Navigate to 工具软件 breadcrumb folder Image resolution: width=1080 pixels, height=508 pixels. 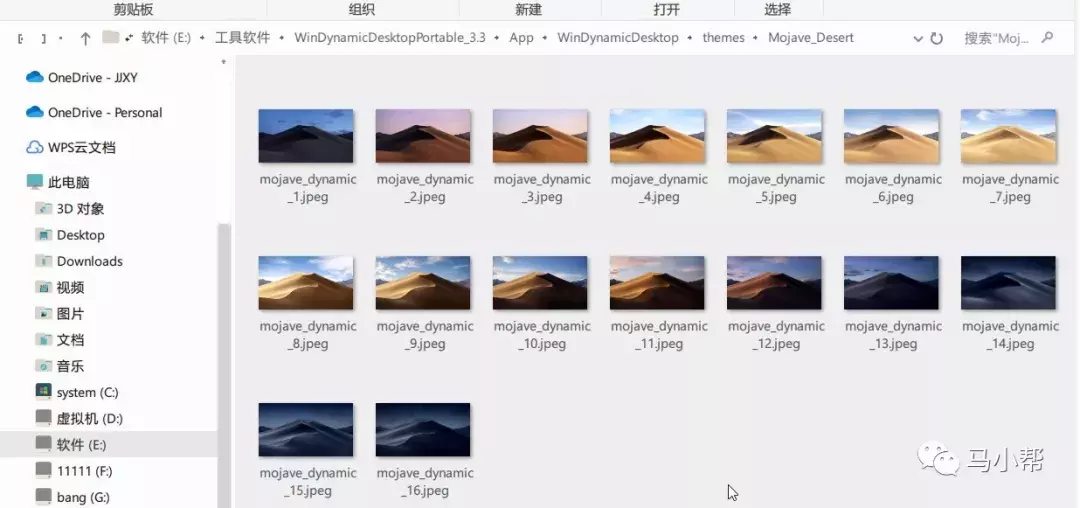click(242, 38)
